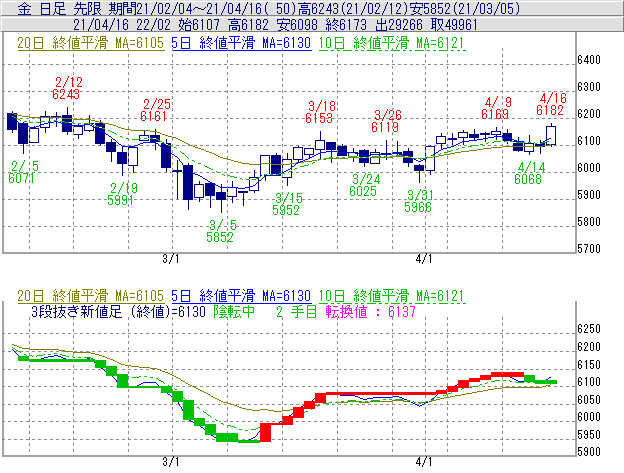Click the 始6107 opening price value
Image resolution: width=624 pixels, height=473 pixels.
[x=199, y=25]
